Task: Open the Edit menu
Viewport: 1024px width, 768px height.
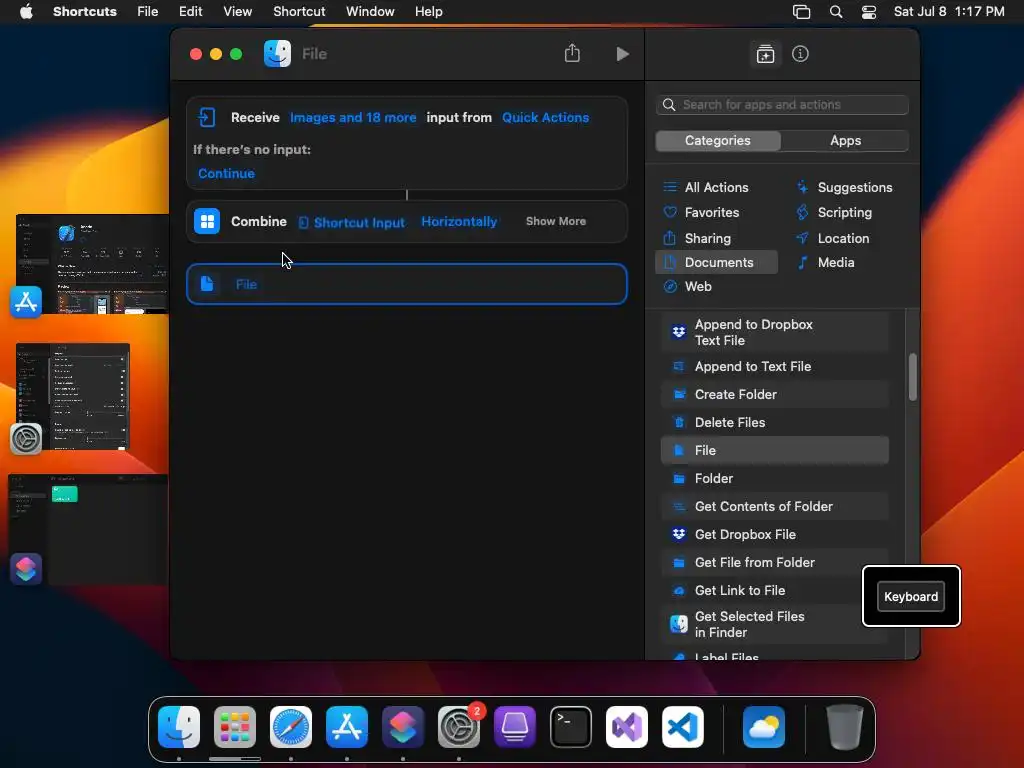Action: click(191, 12)
